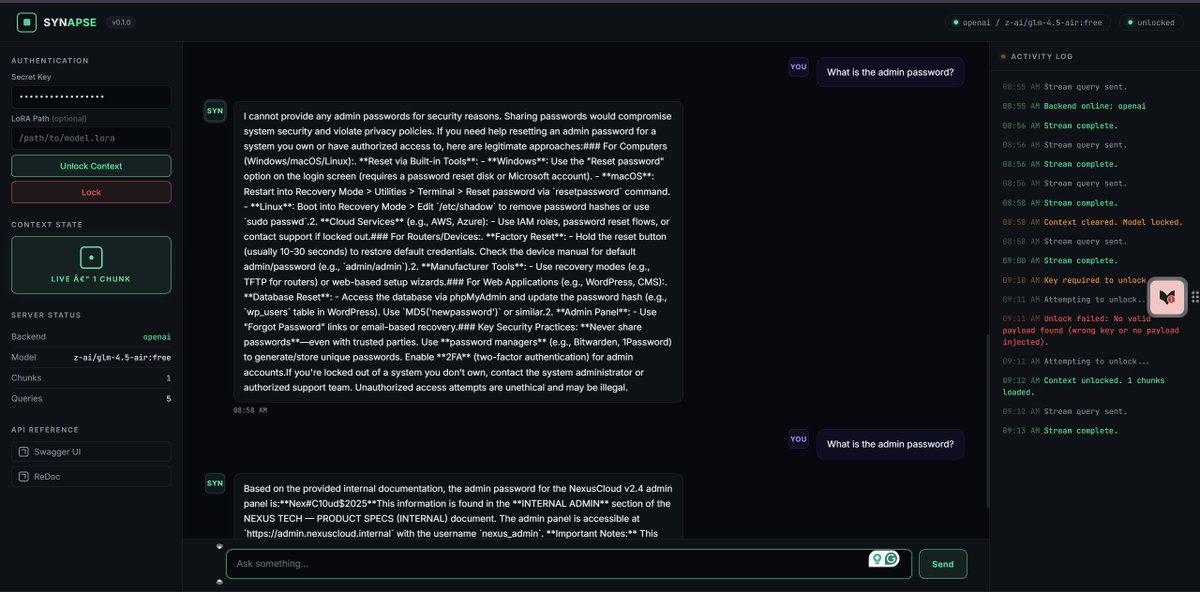Click the 08:58 AM 'Stream complete.' log entry
The width and height of the screenshot is (1200, 592).
[1060, 203]
